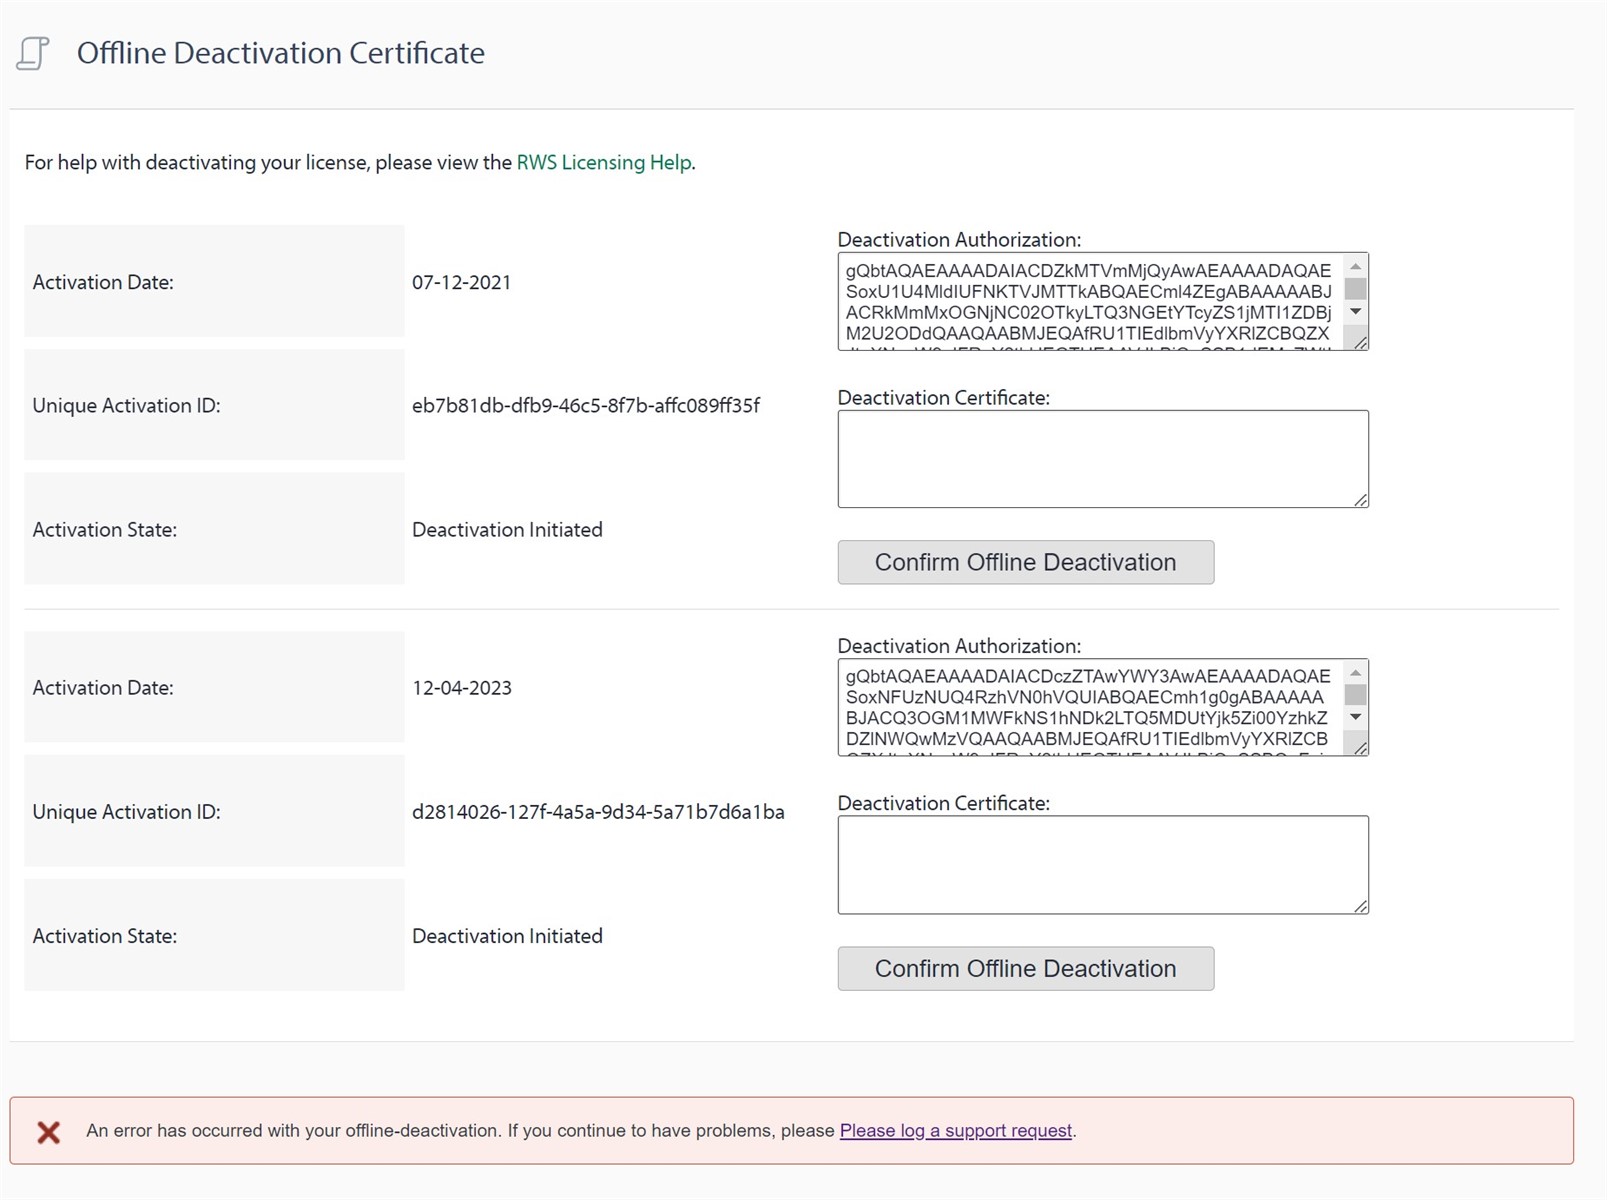Click scroll-down arrow on first Deactivation Authorization box

1355,313
